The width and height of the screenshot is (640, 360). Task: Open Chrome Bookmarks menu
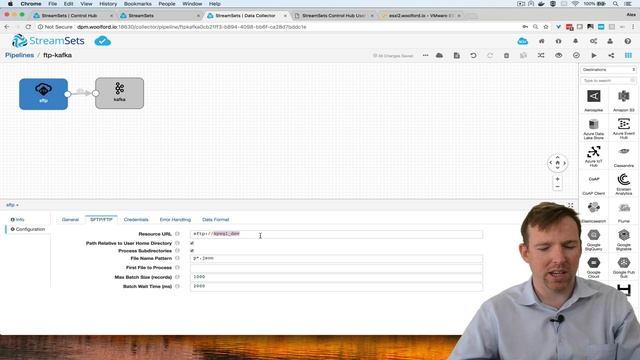pyautogui.click(x=138, y=4)
